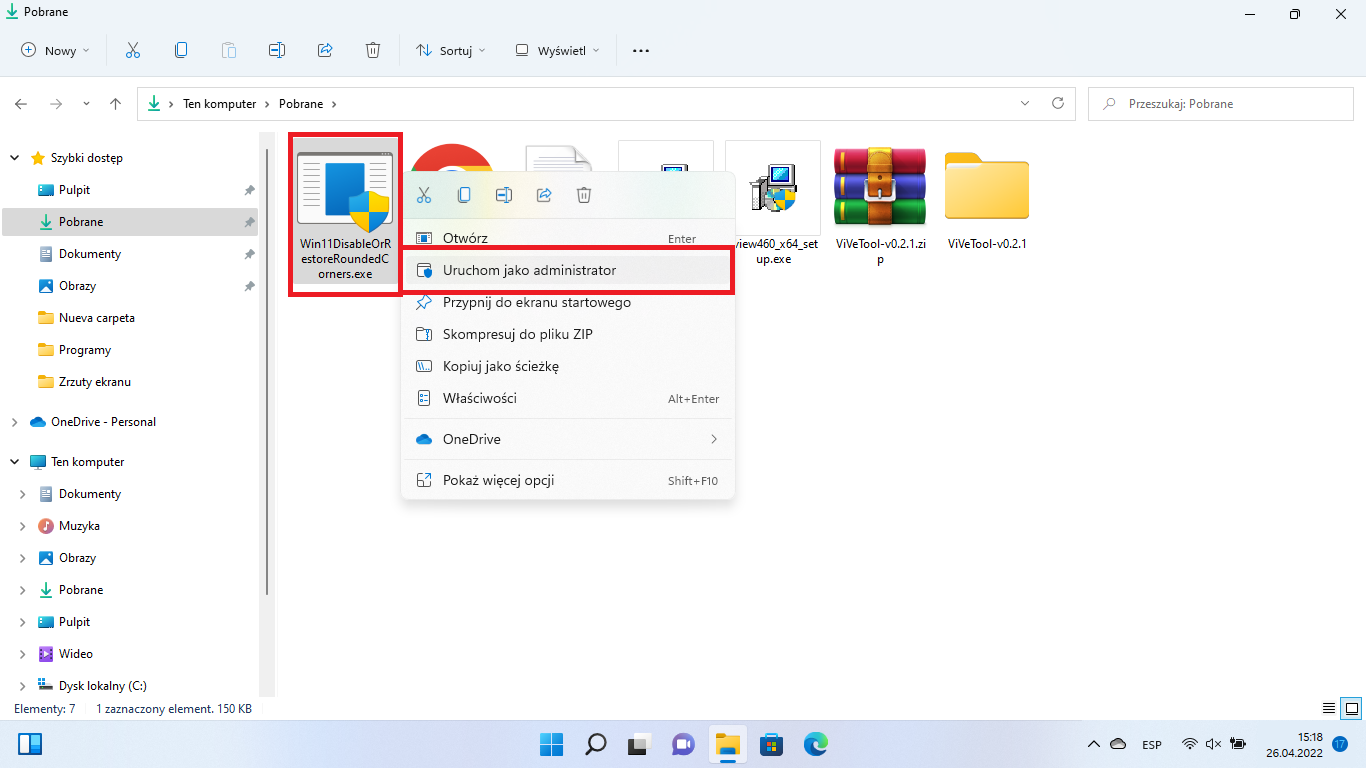Open taskbar Search magnifier

[x=595, y=744]
